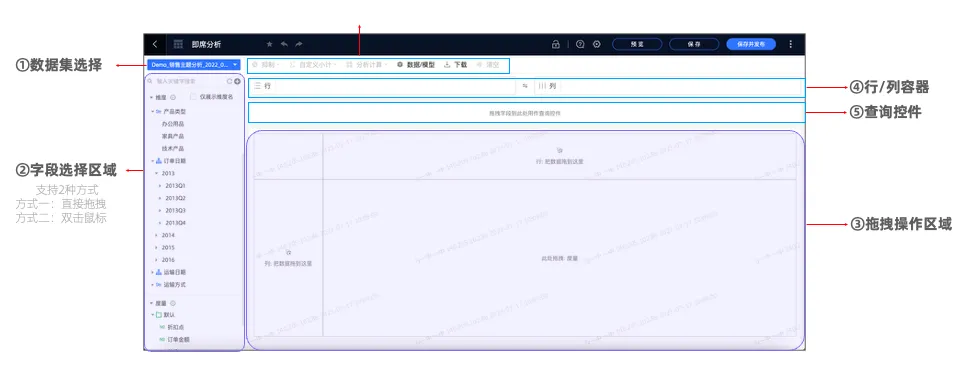This screenshot has height=383, width=976.
Task: Open the Demo dataset selector dropdown
Action: point(193,65)
